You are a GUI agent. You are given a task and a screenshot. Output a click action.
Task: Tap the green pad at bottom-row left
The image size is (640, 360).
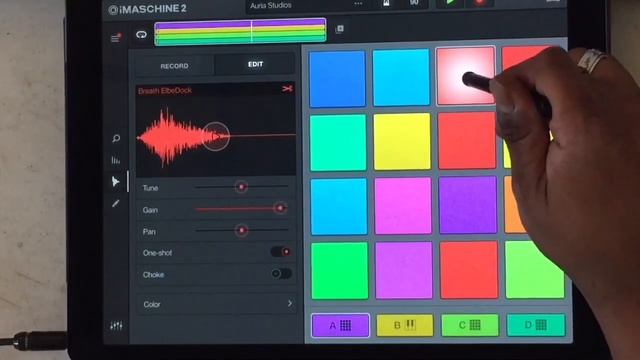click(x=340, y=271)
